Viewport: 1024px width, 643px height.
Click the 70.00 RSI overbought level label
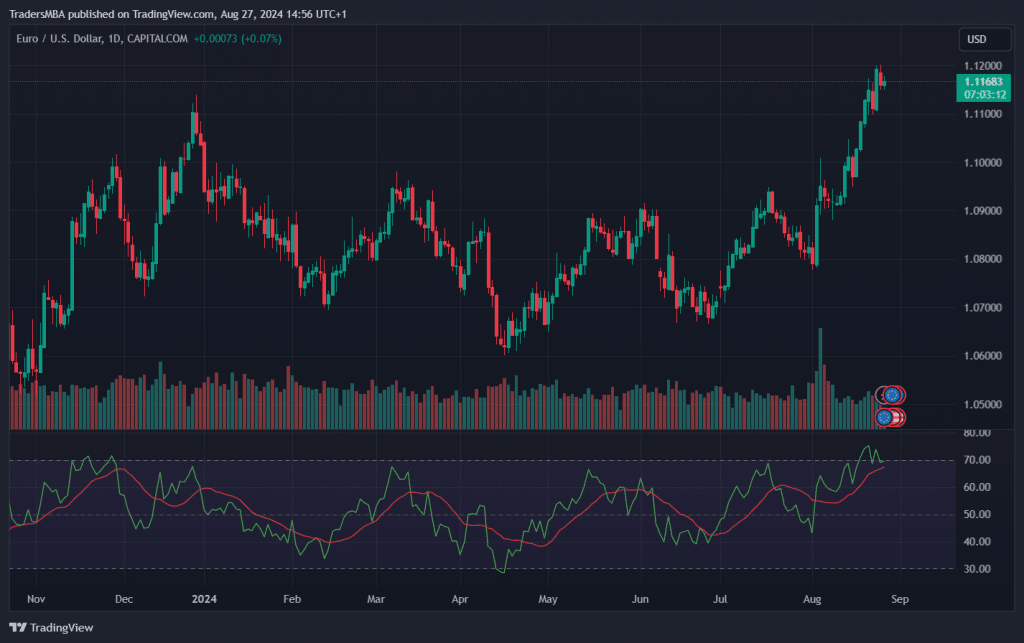(977, 460)
